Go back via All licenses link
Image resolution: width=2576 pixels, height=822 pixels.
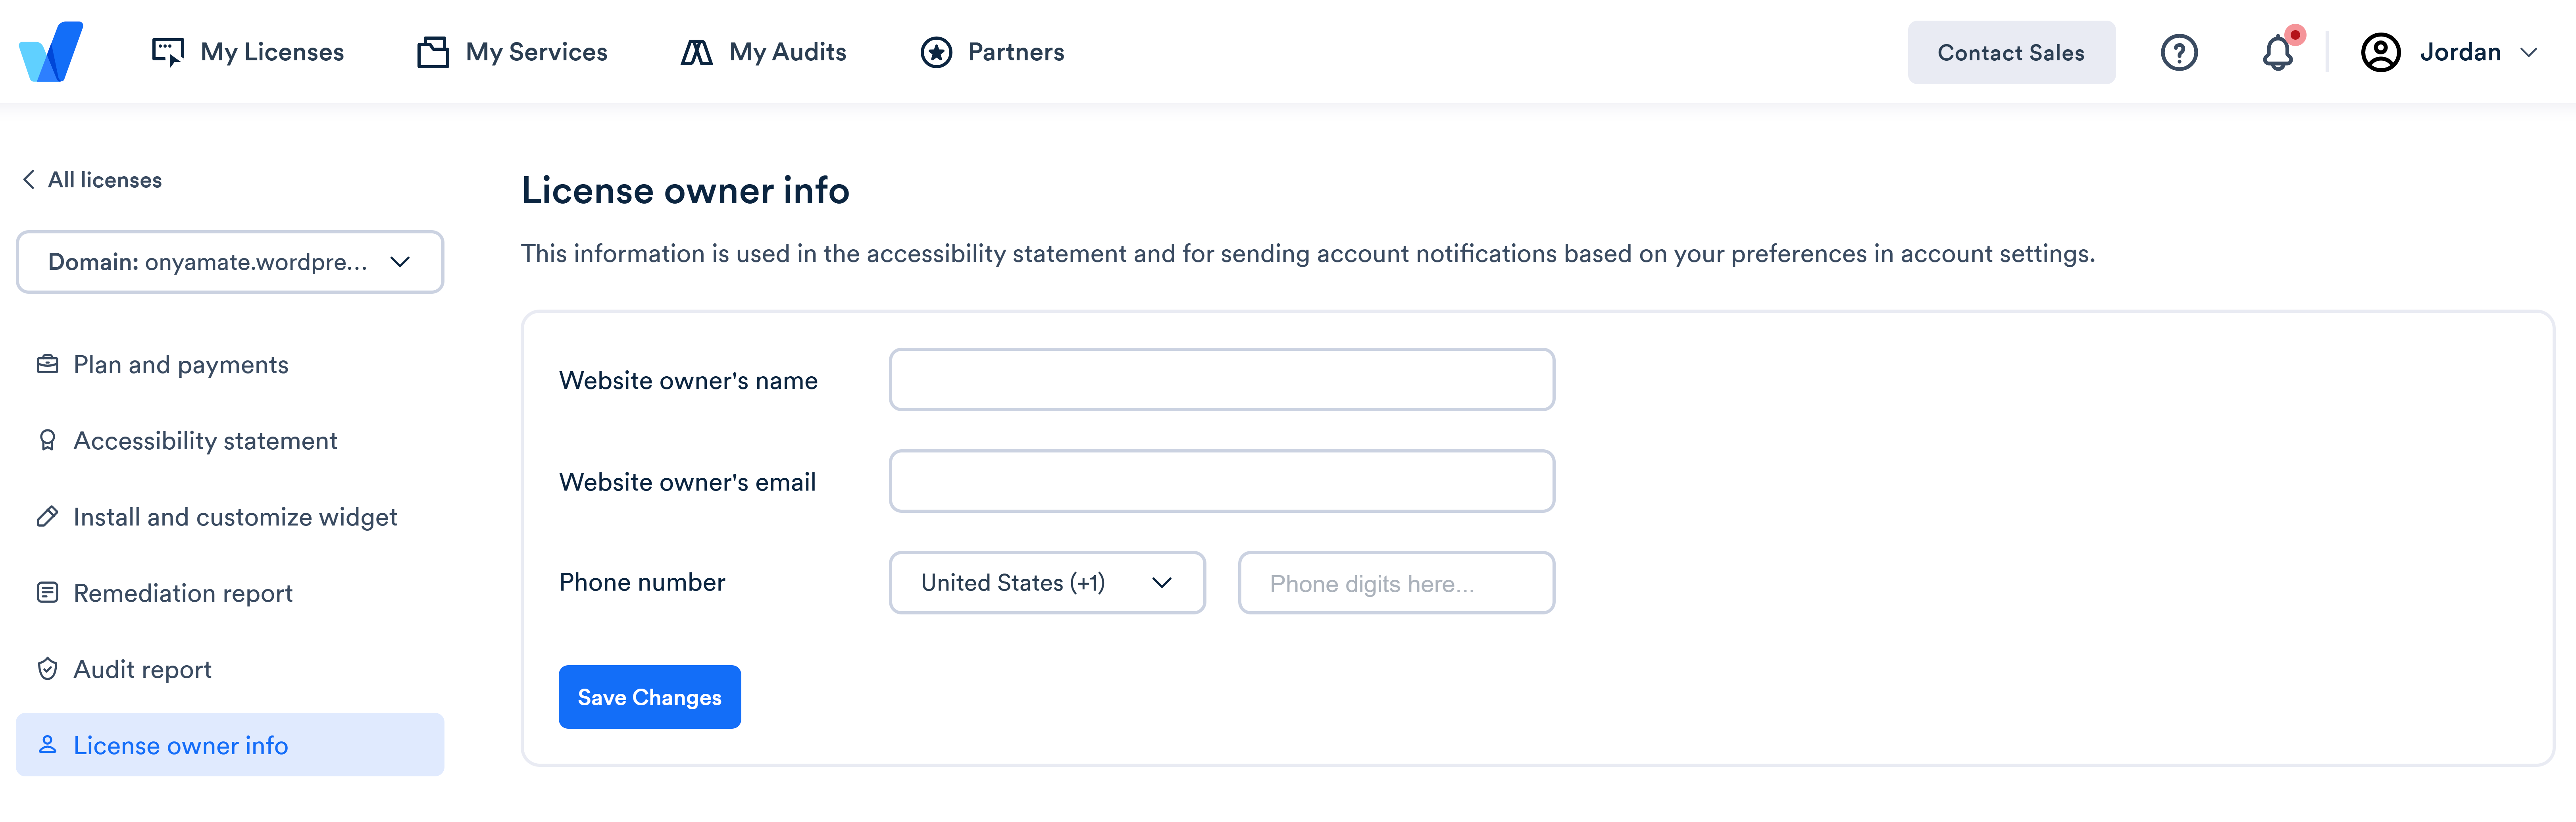pyautogui.click(x=90, y=180)
